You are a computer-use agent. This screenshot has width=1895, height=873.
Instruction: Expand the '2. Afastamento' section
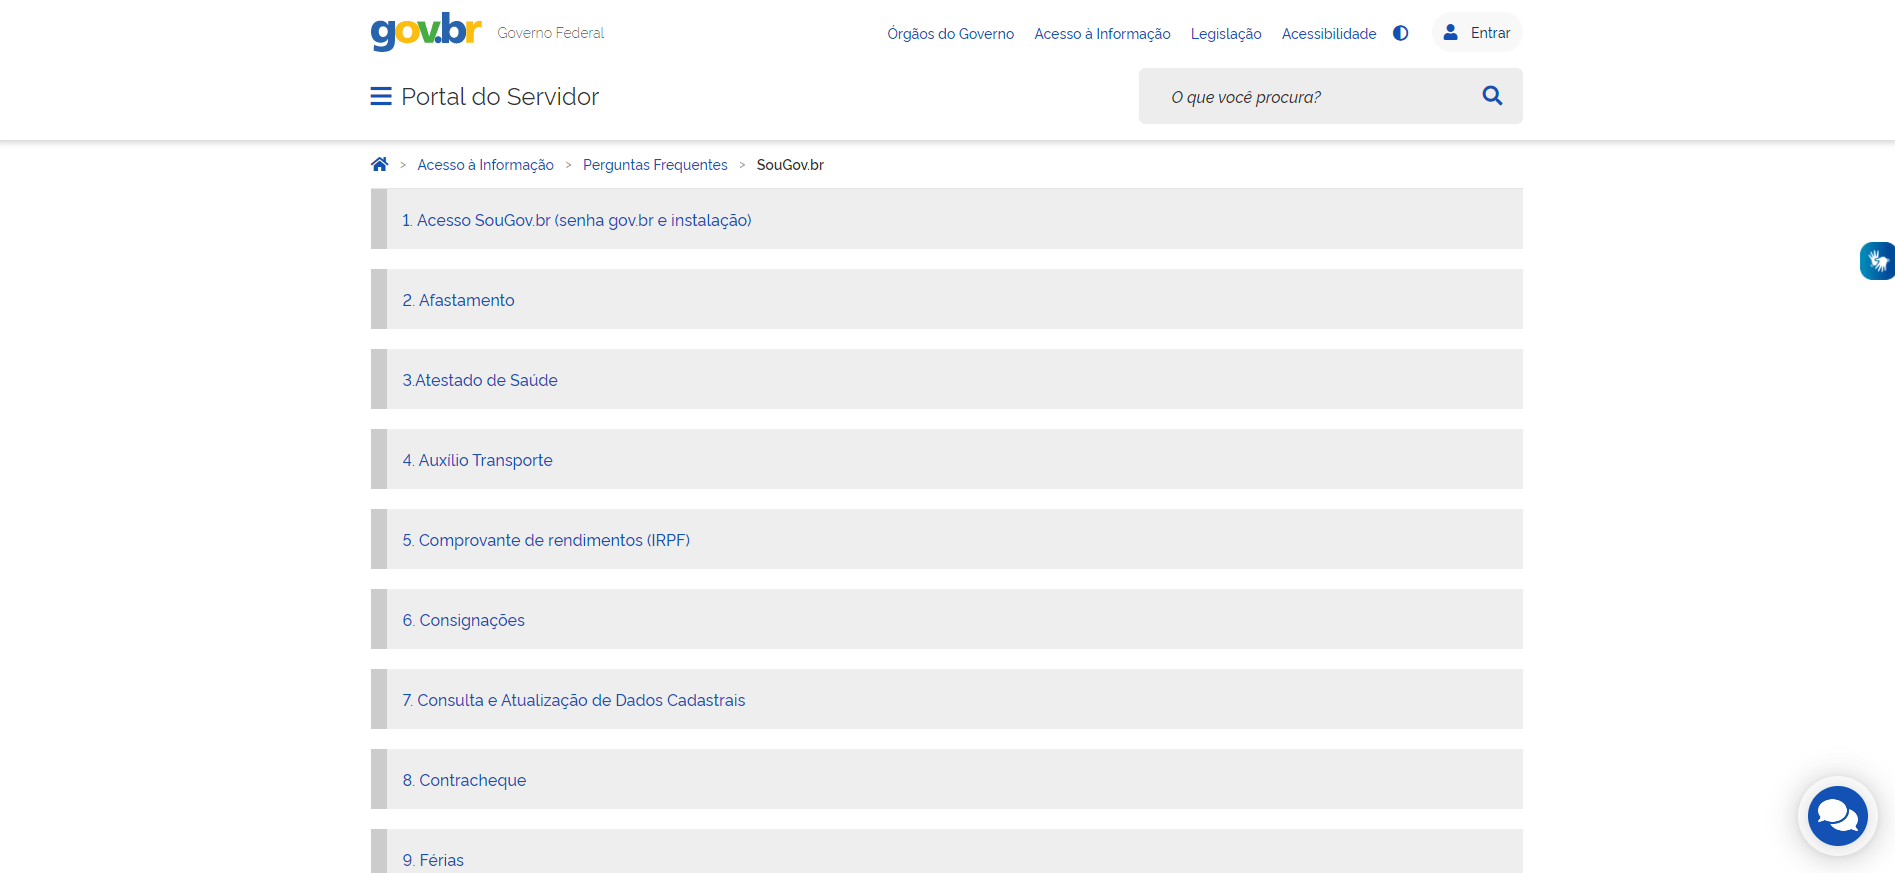[x=458, y=300]
